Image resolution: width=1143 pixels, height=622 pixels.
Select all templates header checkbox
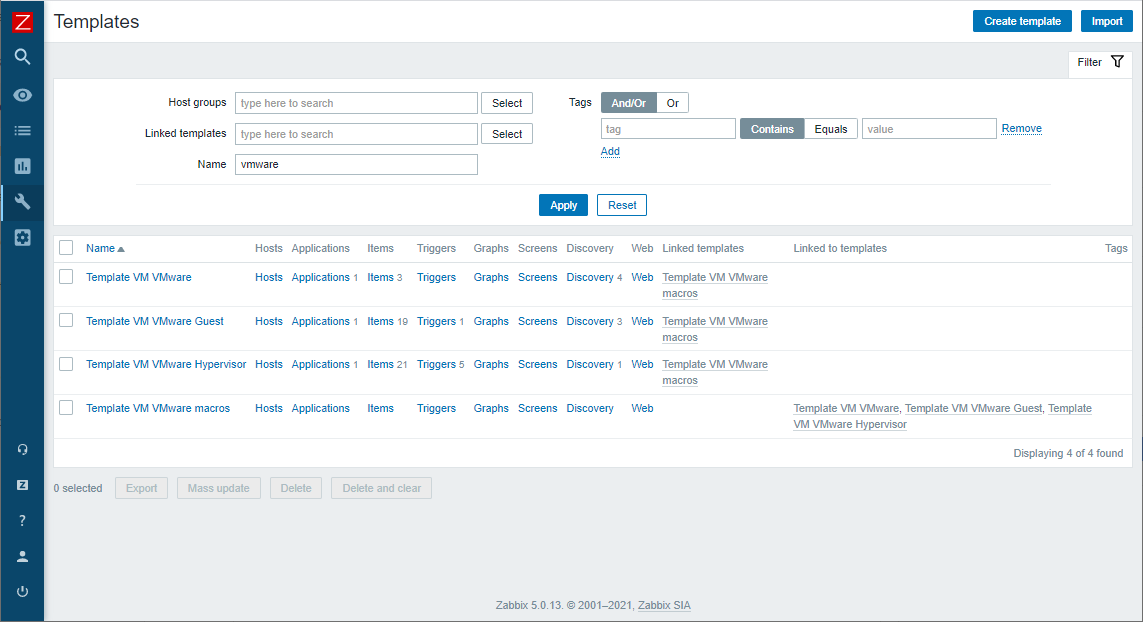(66, 248)
